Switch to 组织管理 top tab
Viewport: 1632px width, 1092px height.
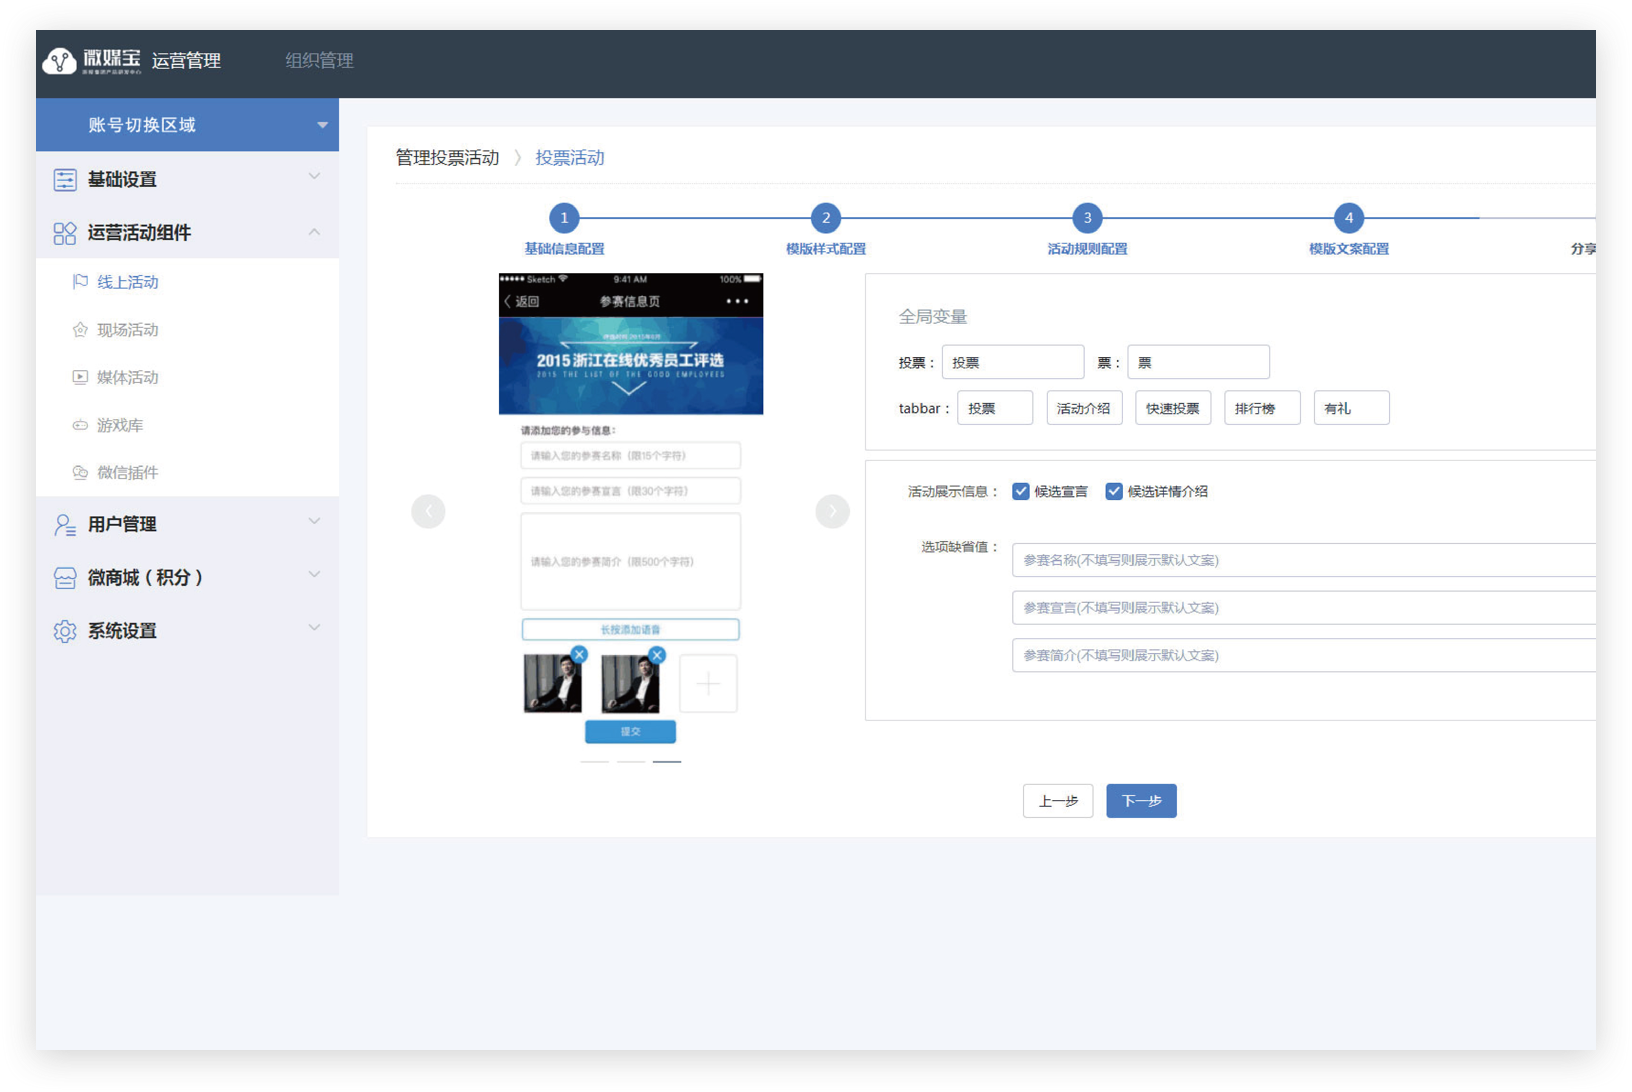pos(319,61)
